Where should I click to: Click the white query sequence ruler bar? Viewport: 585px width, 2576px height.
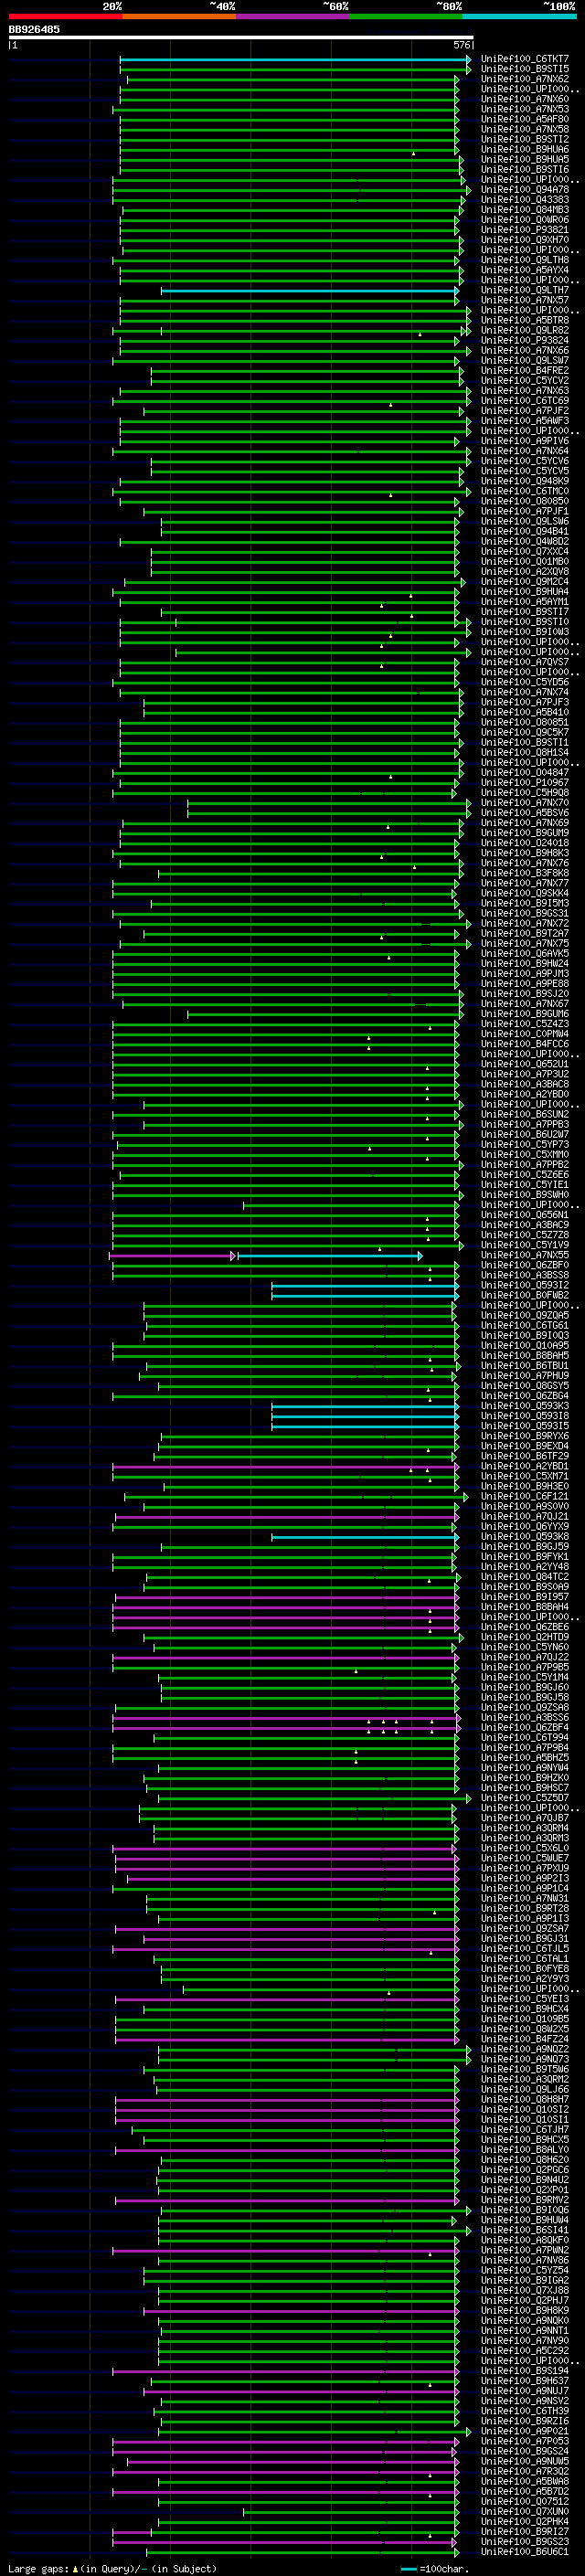point(241,38)
